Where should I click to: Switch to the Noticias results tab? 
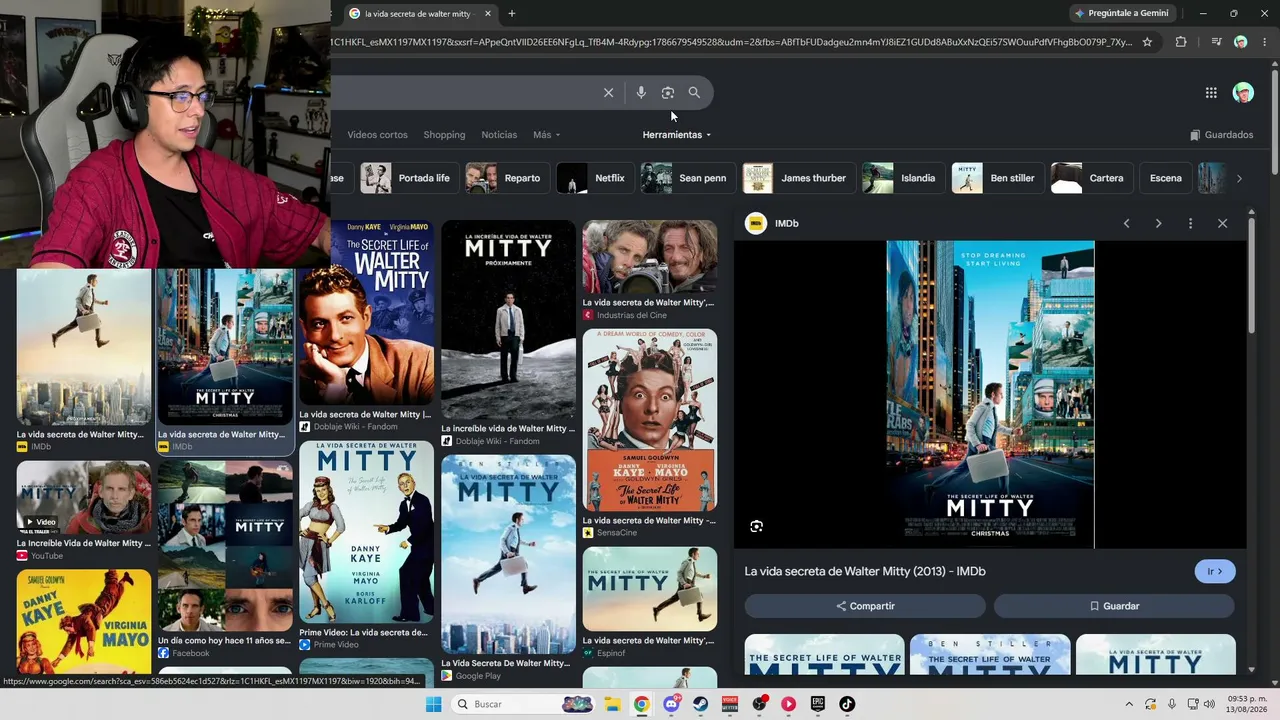coord(499,135)
